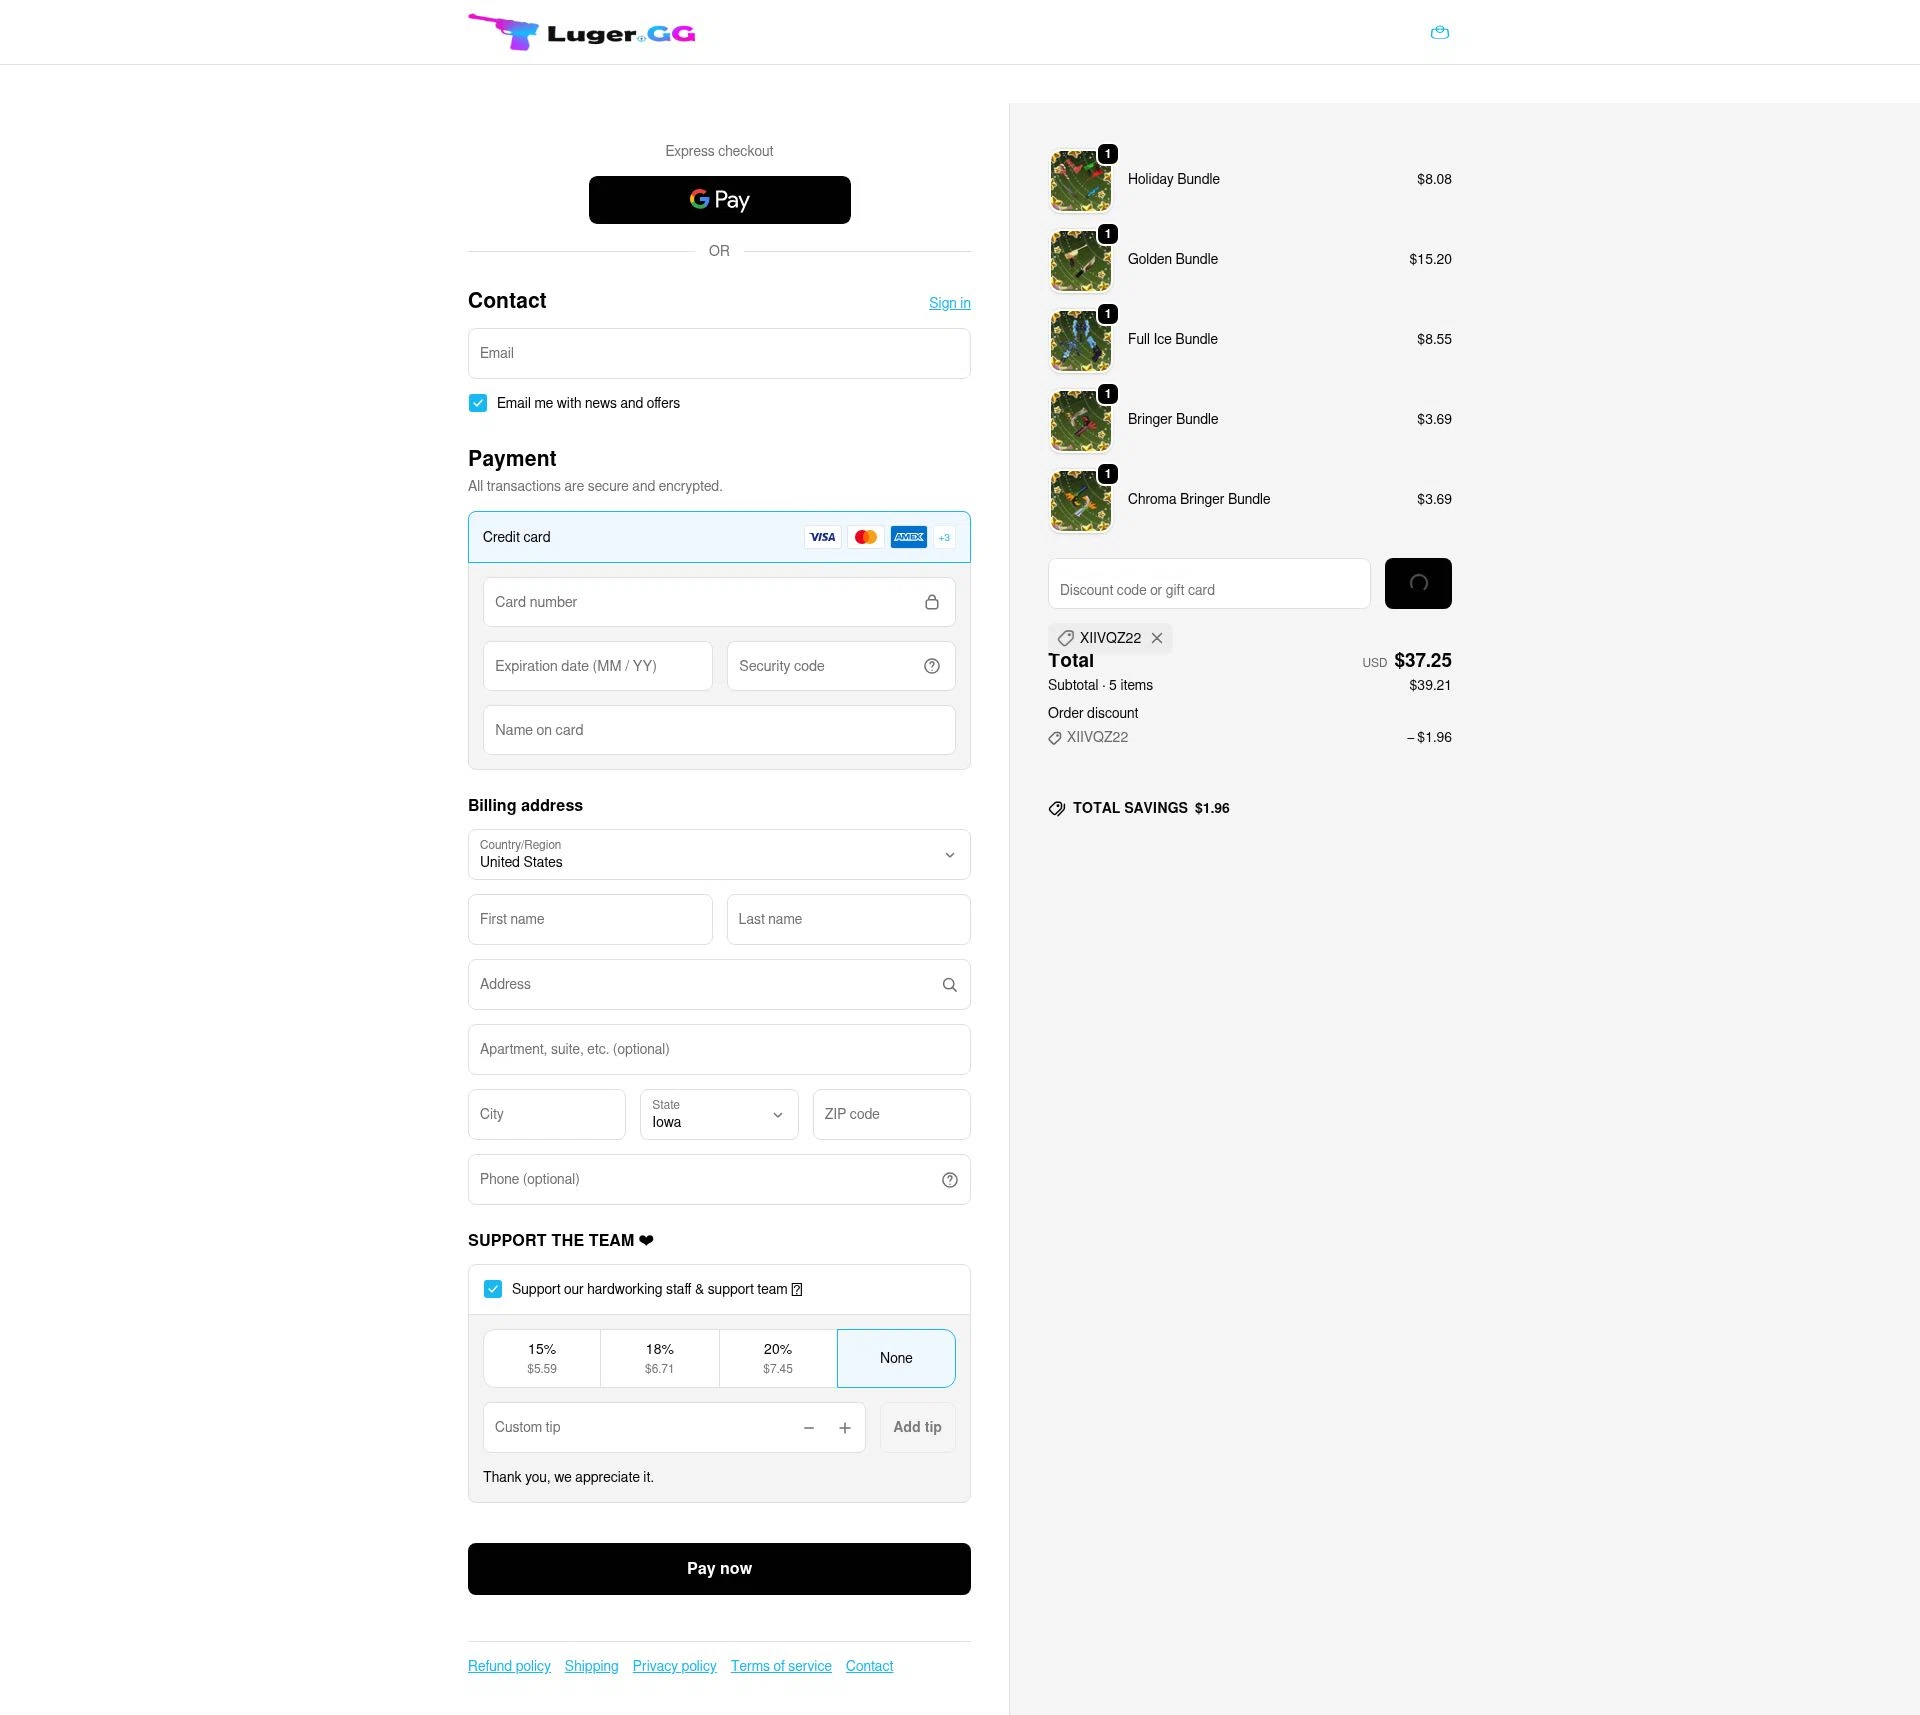
Task: Select the 18% tip option
Action: click(x=659, y=1358)
